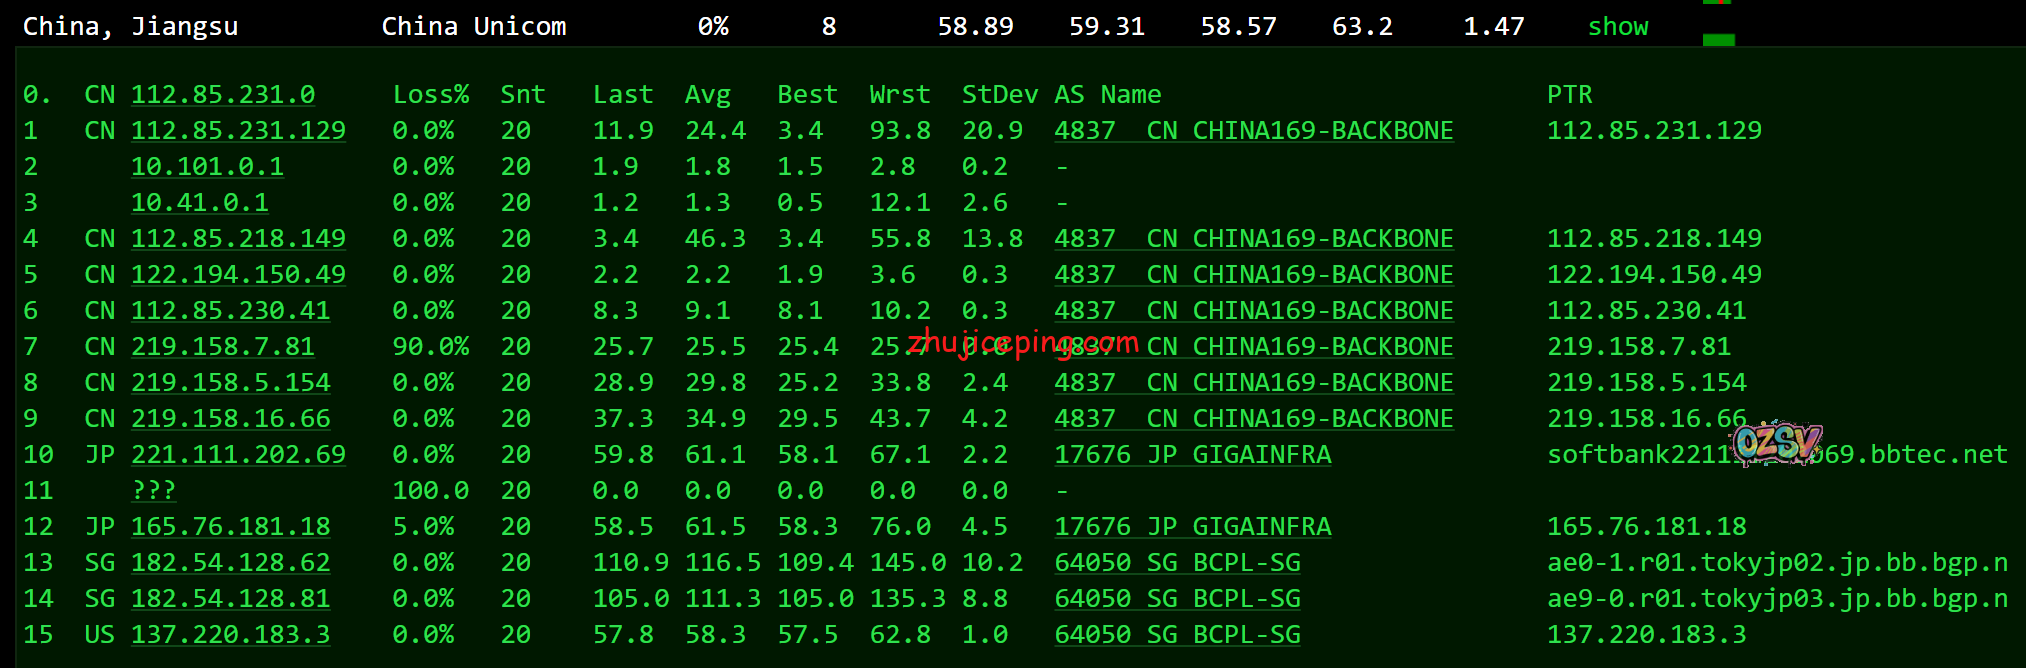Open the 219.158.7.81 IP link

click(223, 347)
